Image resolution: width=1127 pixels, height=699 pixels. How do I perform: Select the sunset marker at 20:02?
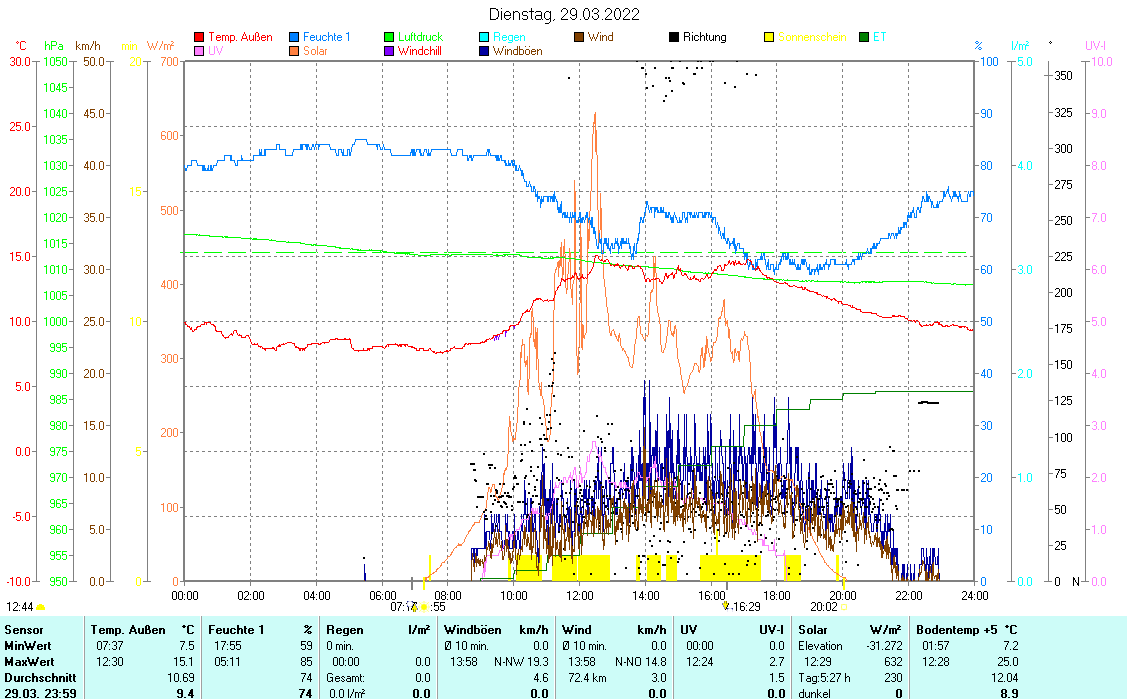pos(843,606)
